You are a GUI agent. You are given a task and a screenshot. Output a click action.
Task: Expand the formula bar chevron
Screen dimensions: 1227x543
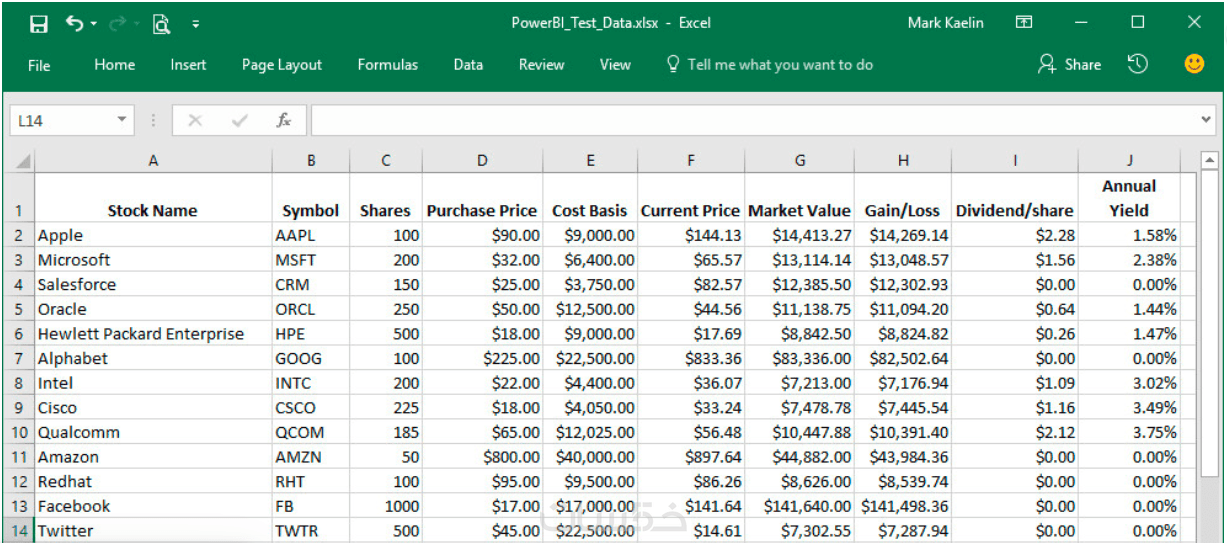click(1206, 120)
